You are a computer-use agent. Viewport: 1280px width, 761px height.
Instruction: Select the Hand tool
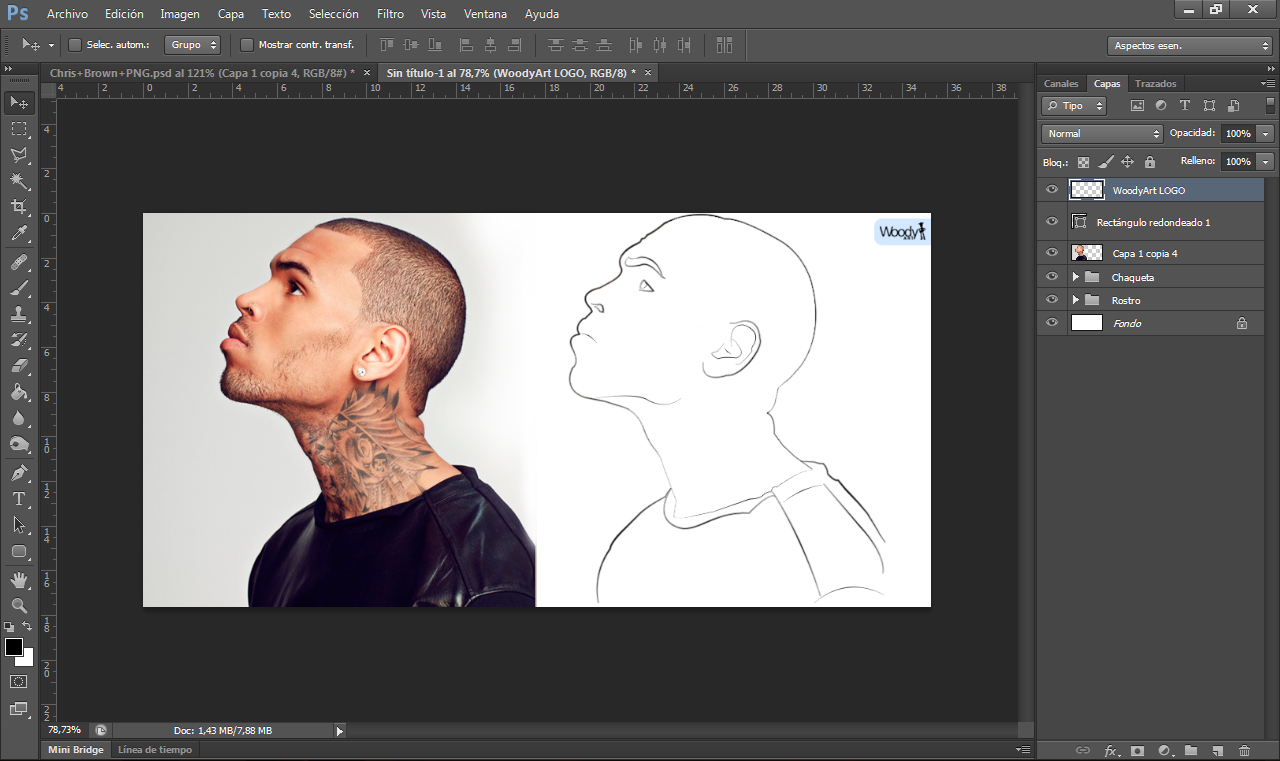19,579
